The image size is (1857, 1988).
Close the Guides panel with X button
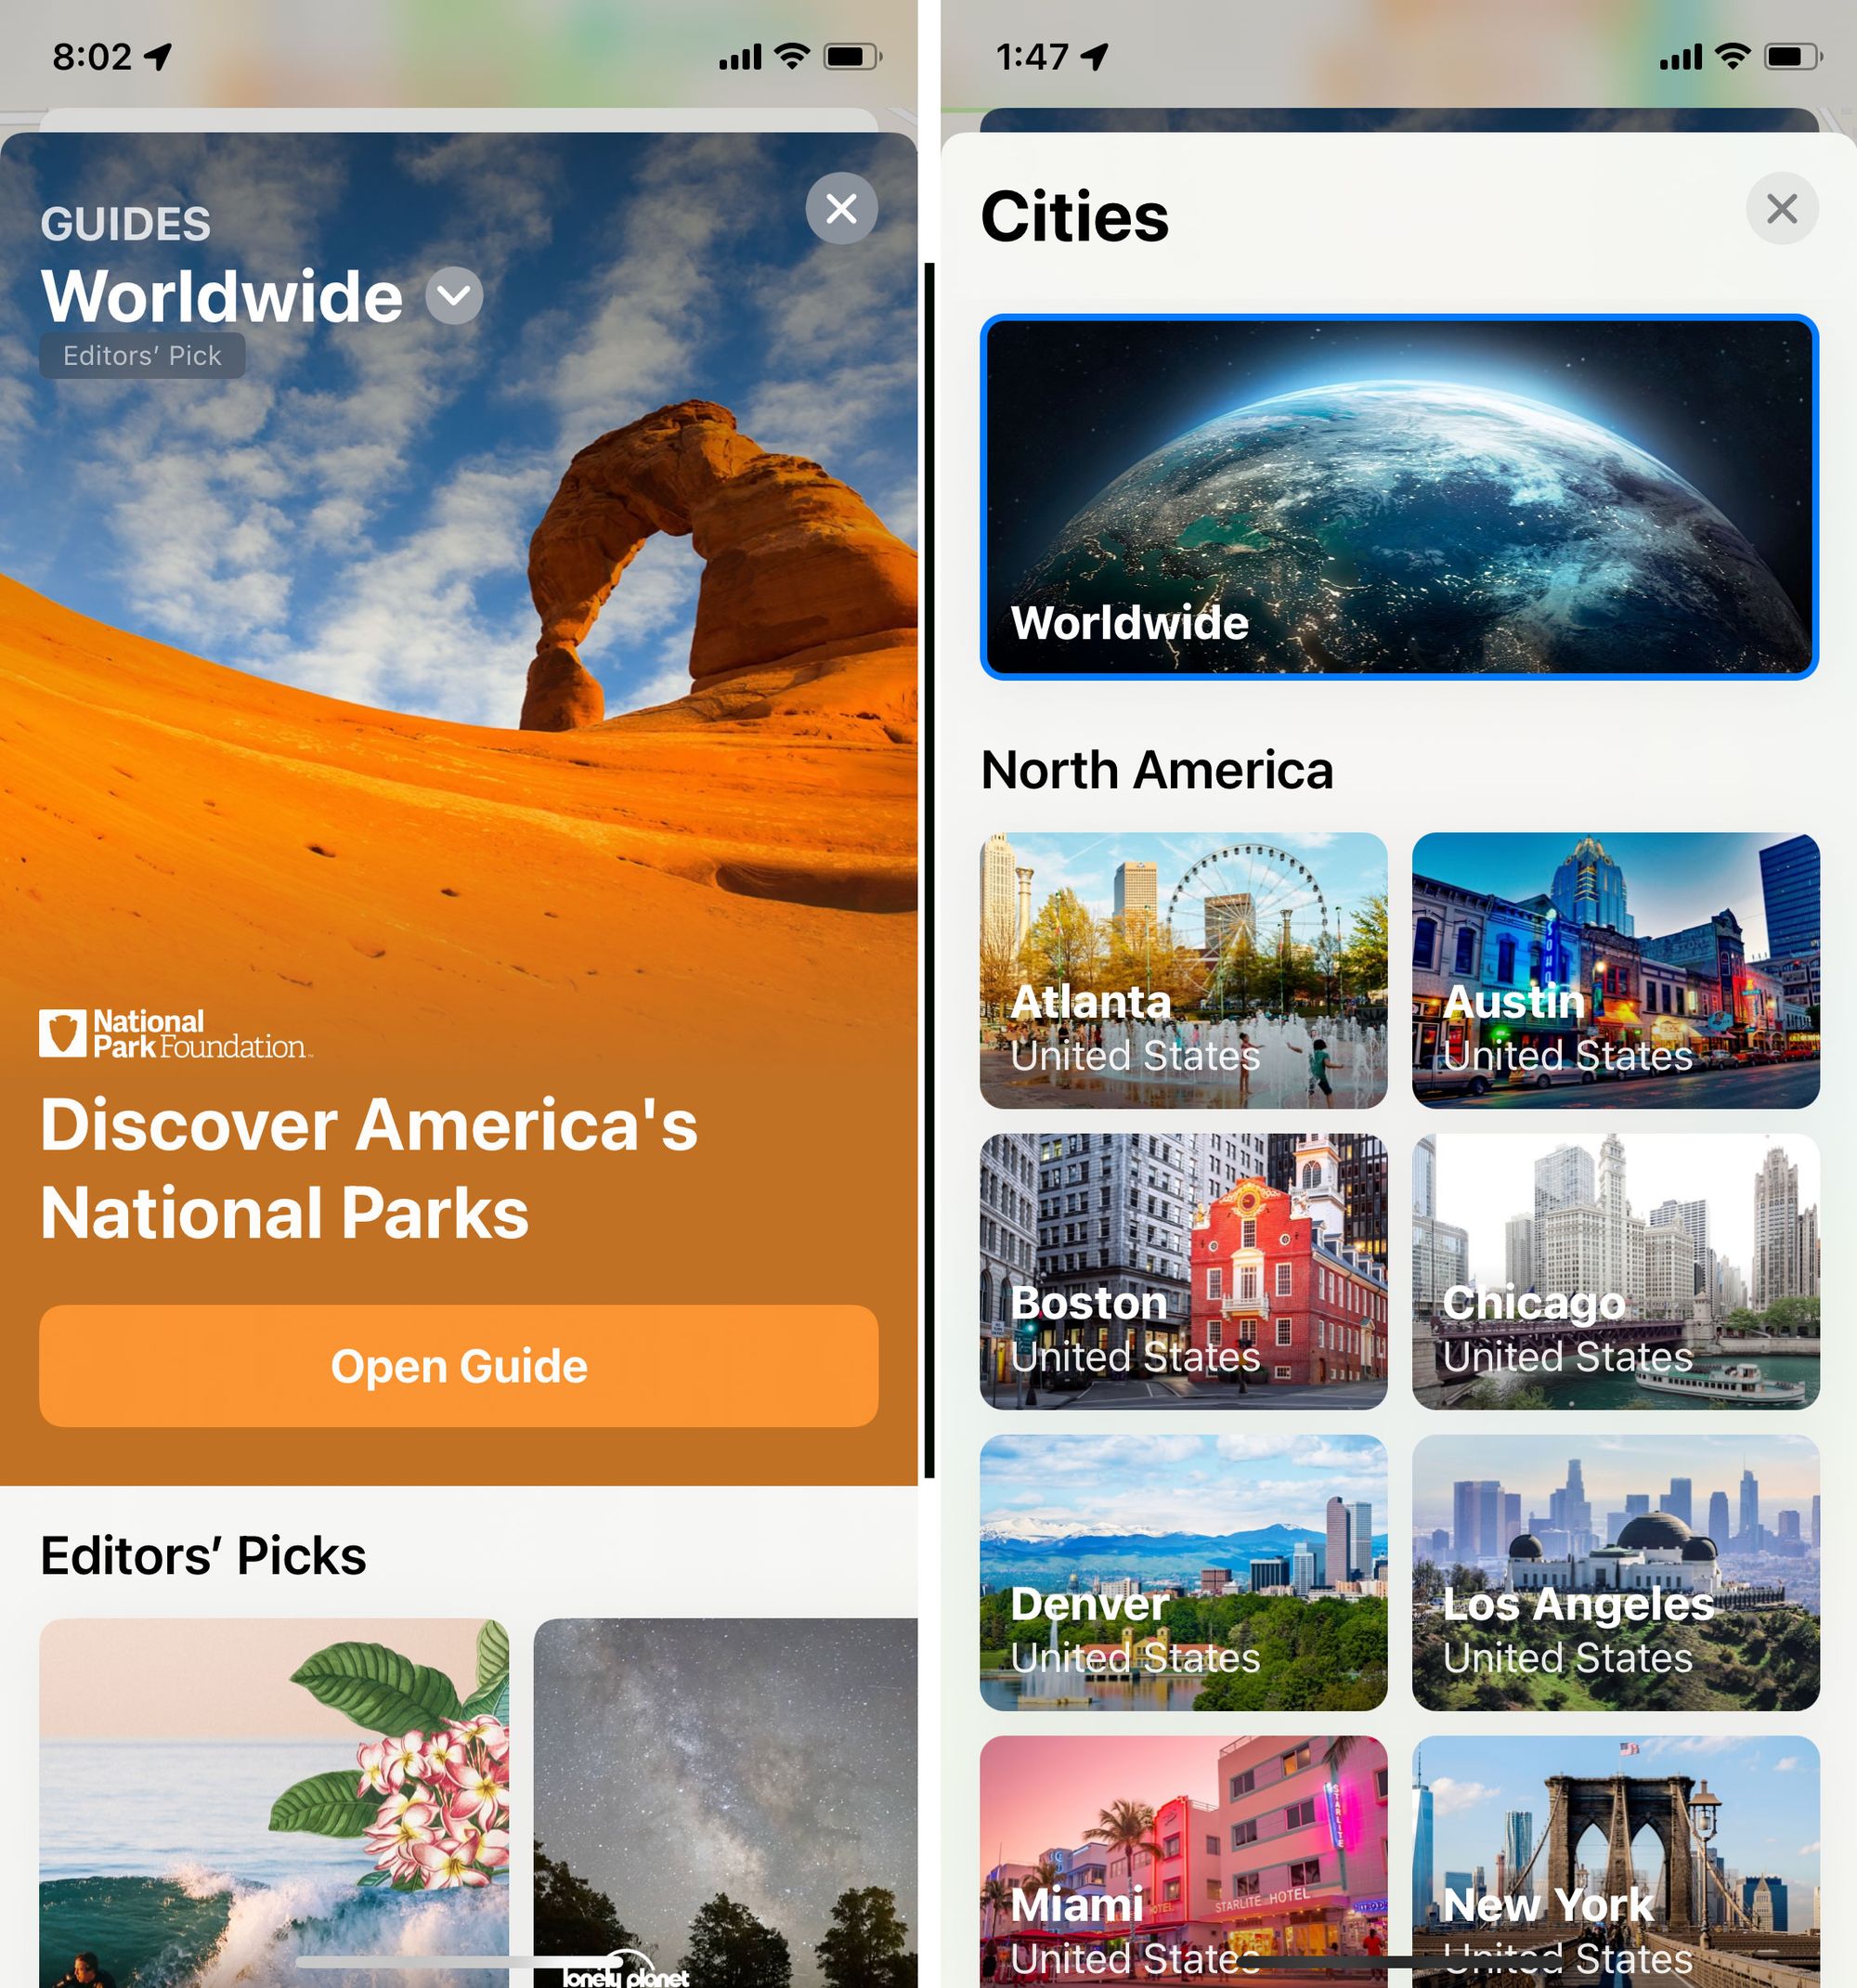click(x=839, y=210)
